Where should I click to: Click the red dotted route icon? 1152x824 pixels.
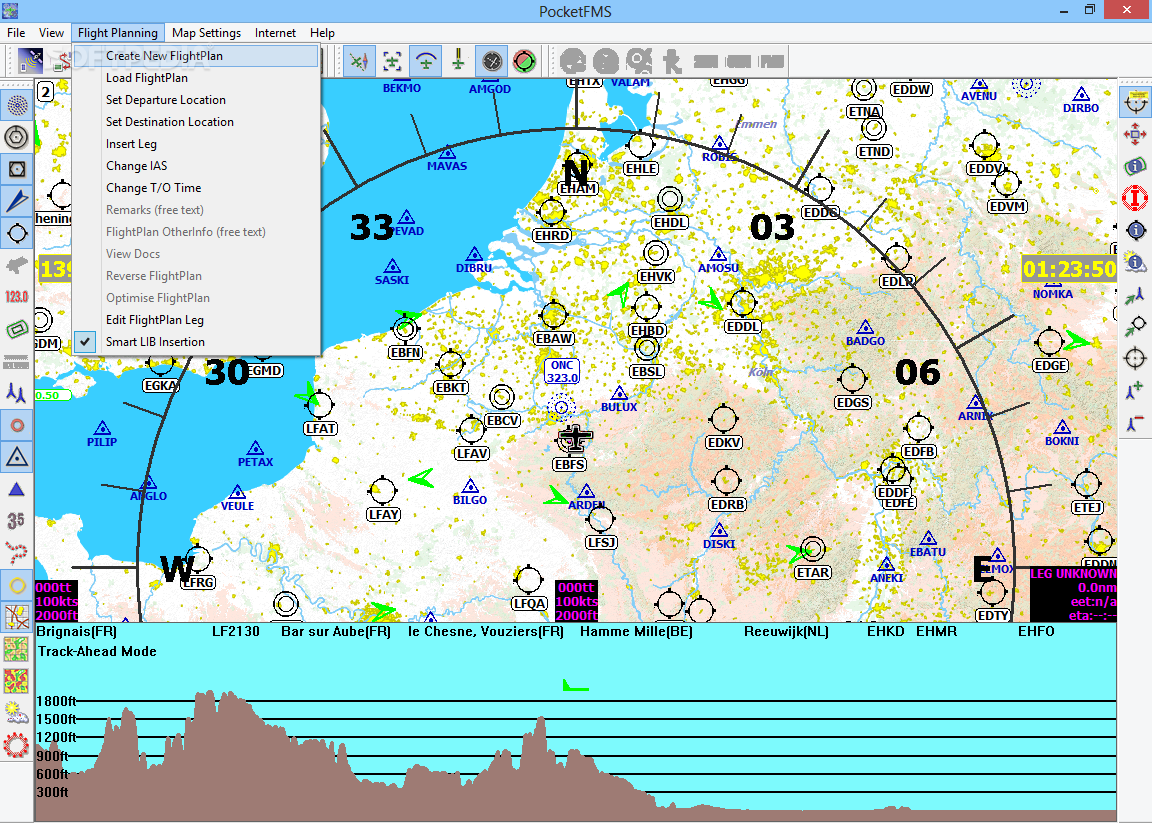click(17, 552)
